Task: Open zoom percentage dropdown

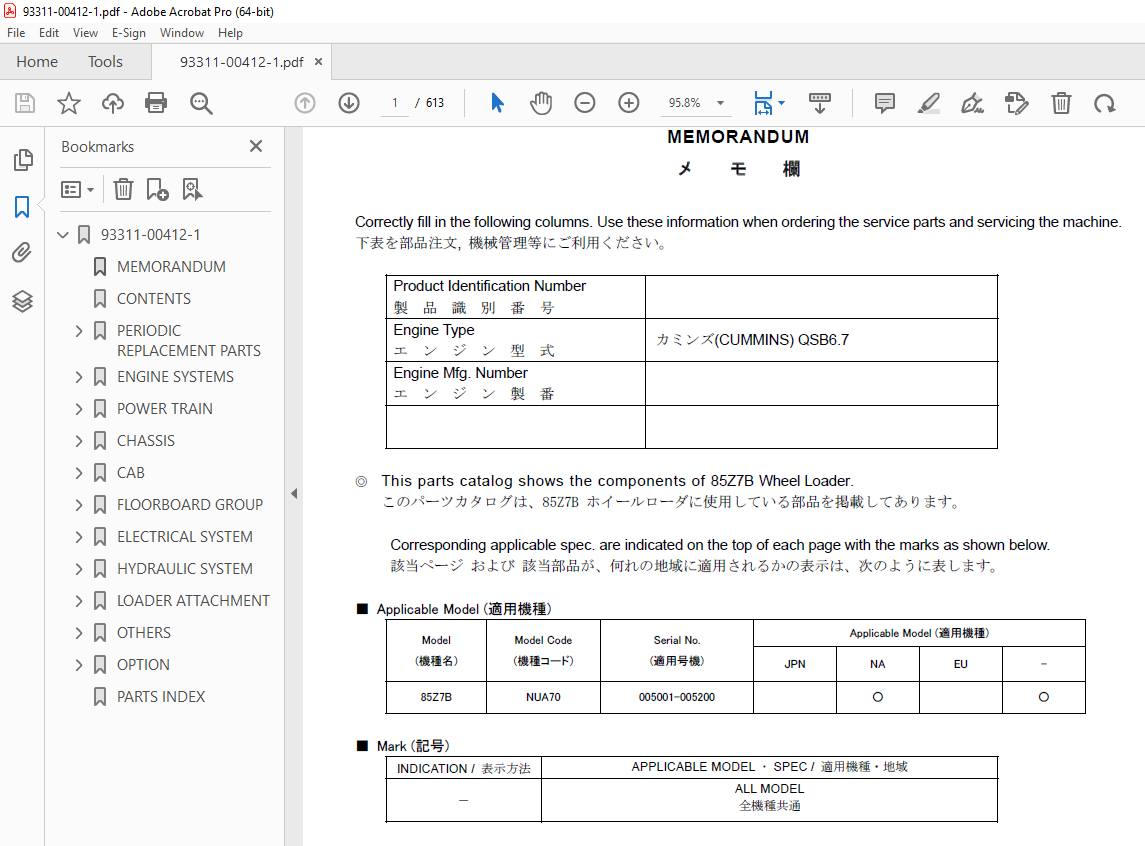Action: 720,103
